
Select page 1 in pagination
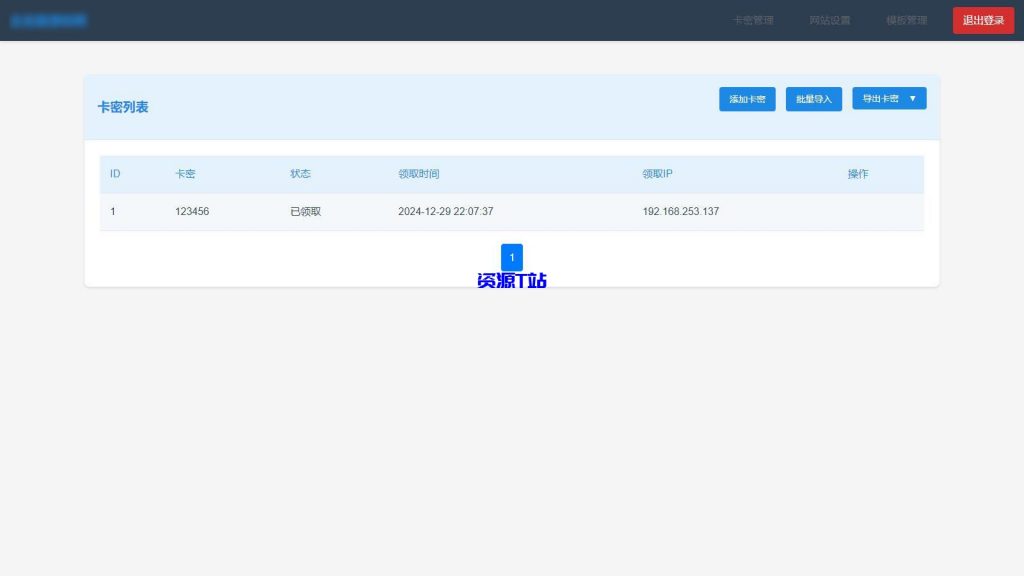pos(511,257)
